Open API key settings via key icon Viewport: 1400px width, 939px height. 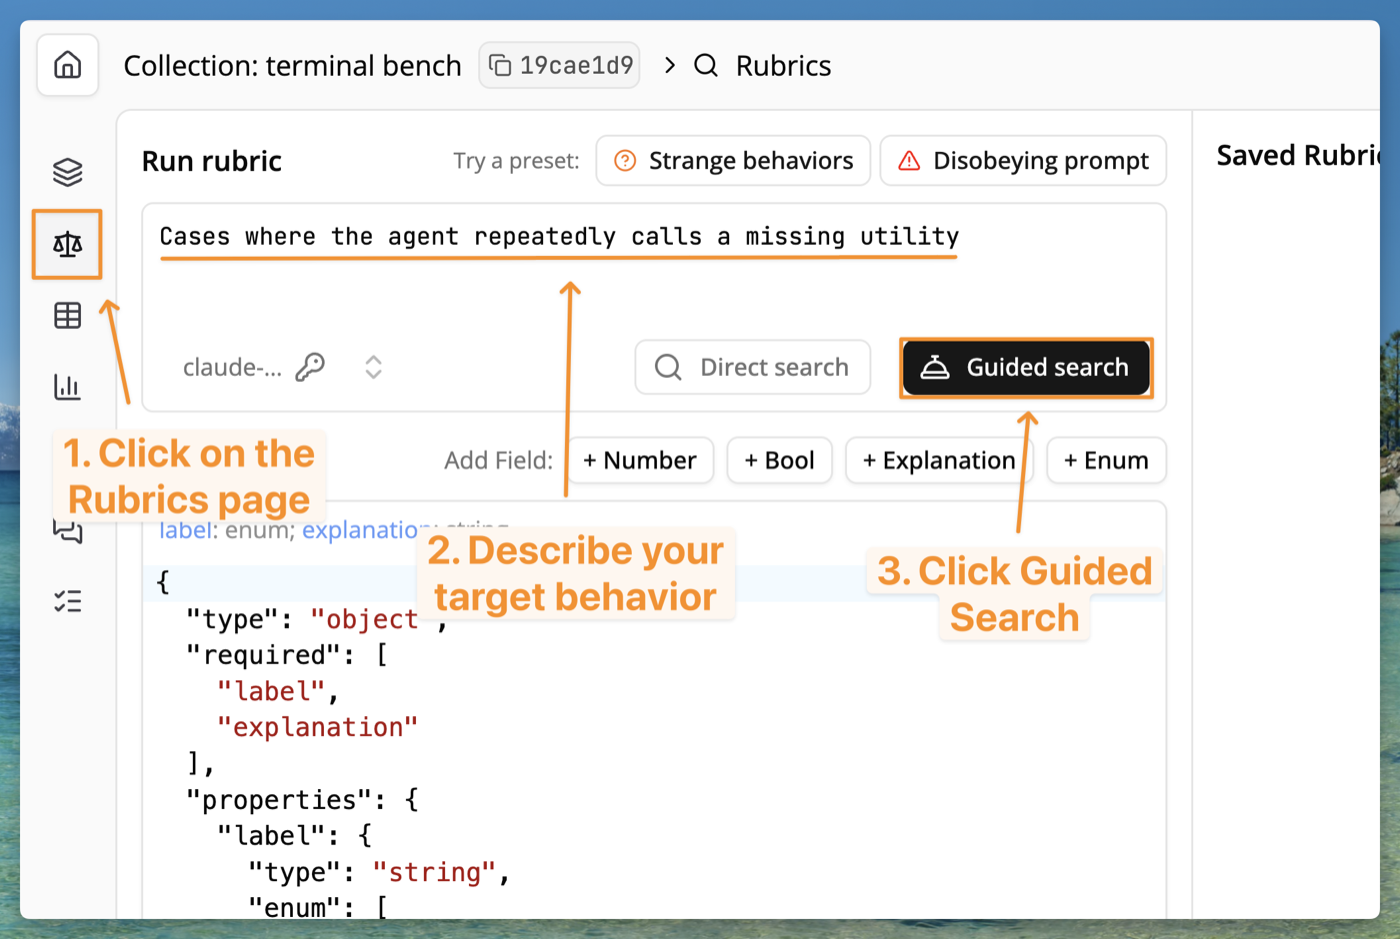310,367
